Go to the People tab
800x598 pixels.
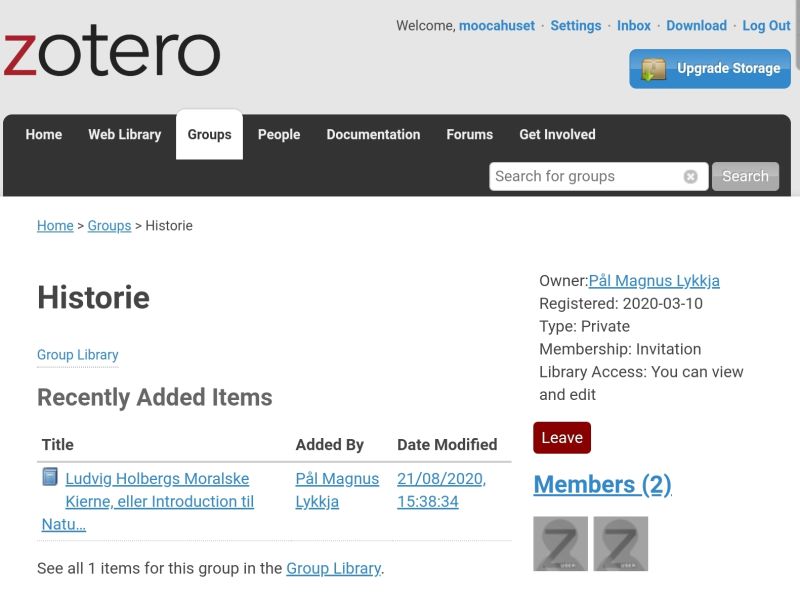(279, 134)
